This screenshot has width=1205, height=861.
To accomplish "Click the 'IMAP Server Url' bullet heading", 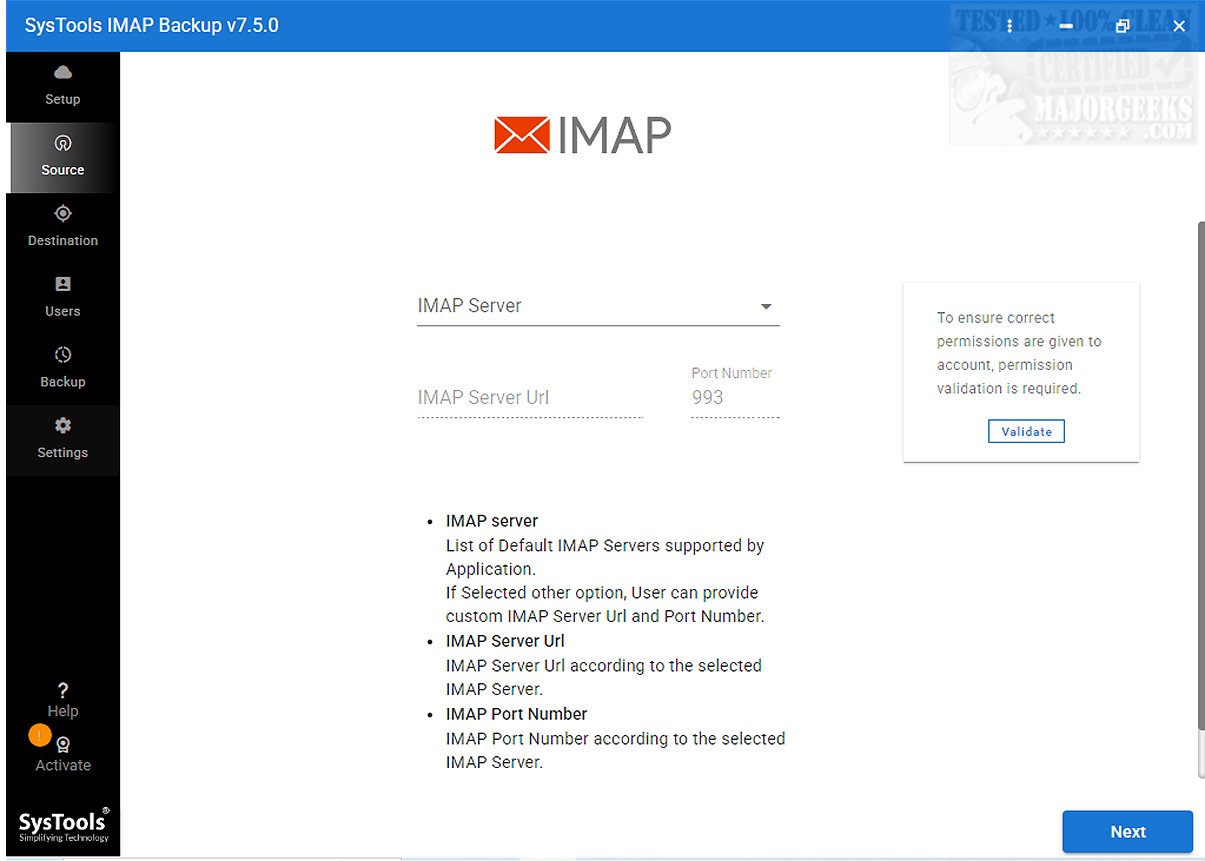I will tap(505, 641).
